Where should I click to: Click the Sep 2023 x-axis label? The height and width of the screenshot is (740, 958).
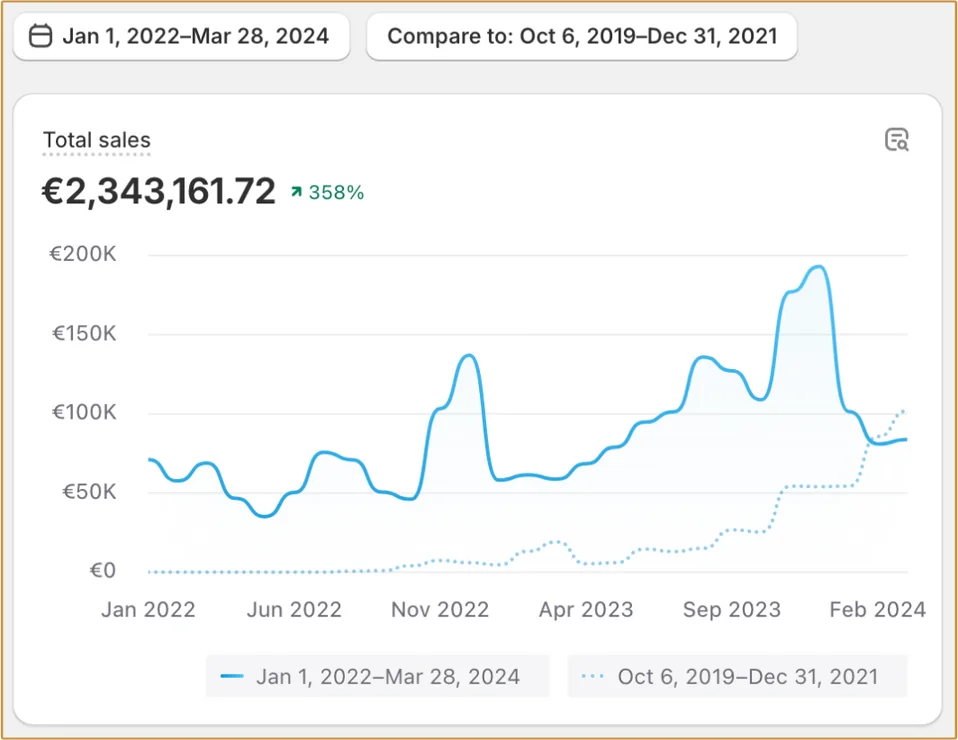732,610
